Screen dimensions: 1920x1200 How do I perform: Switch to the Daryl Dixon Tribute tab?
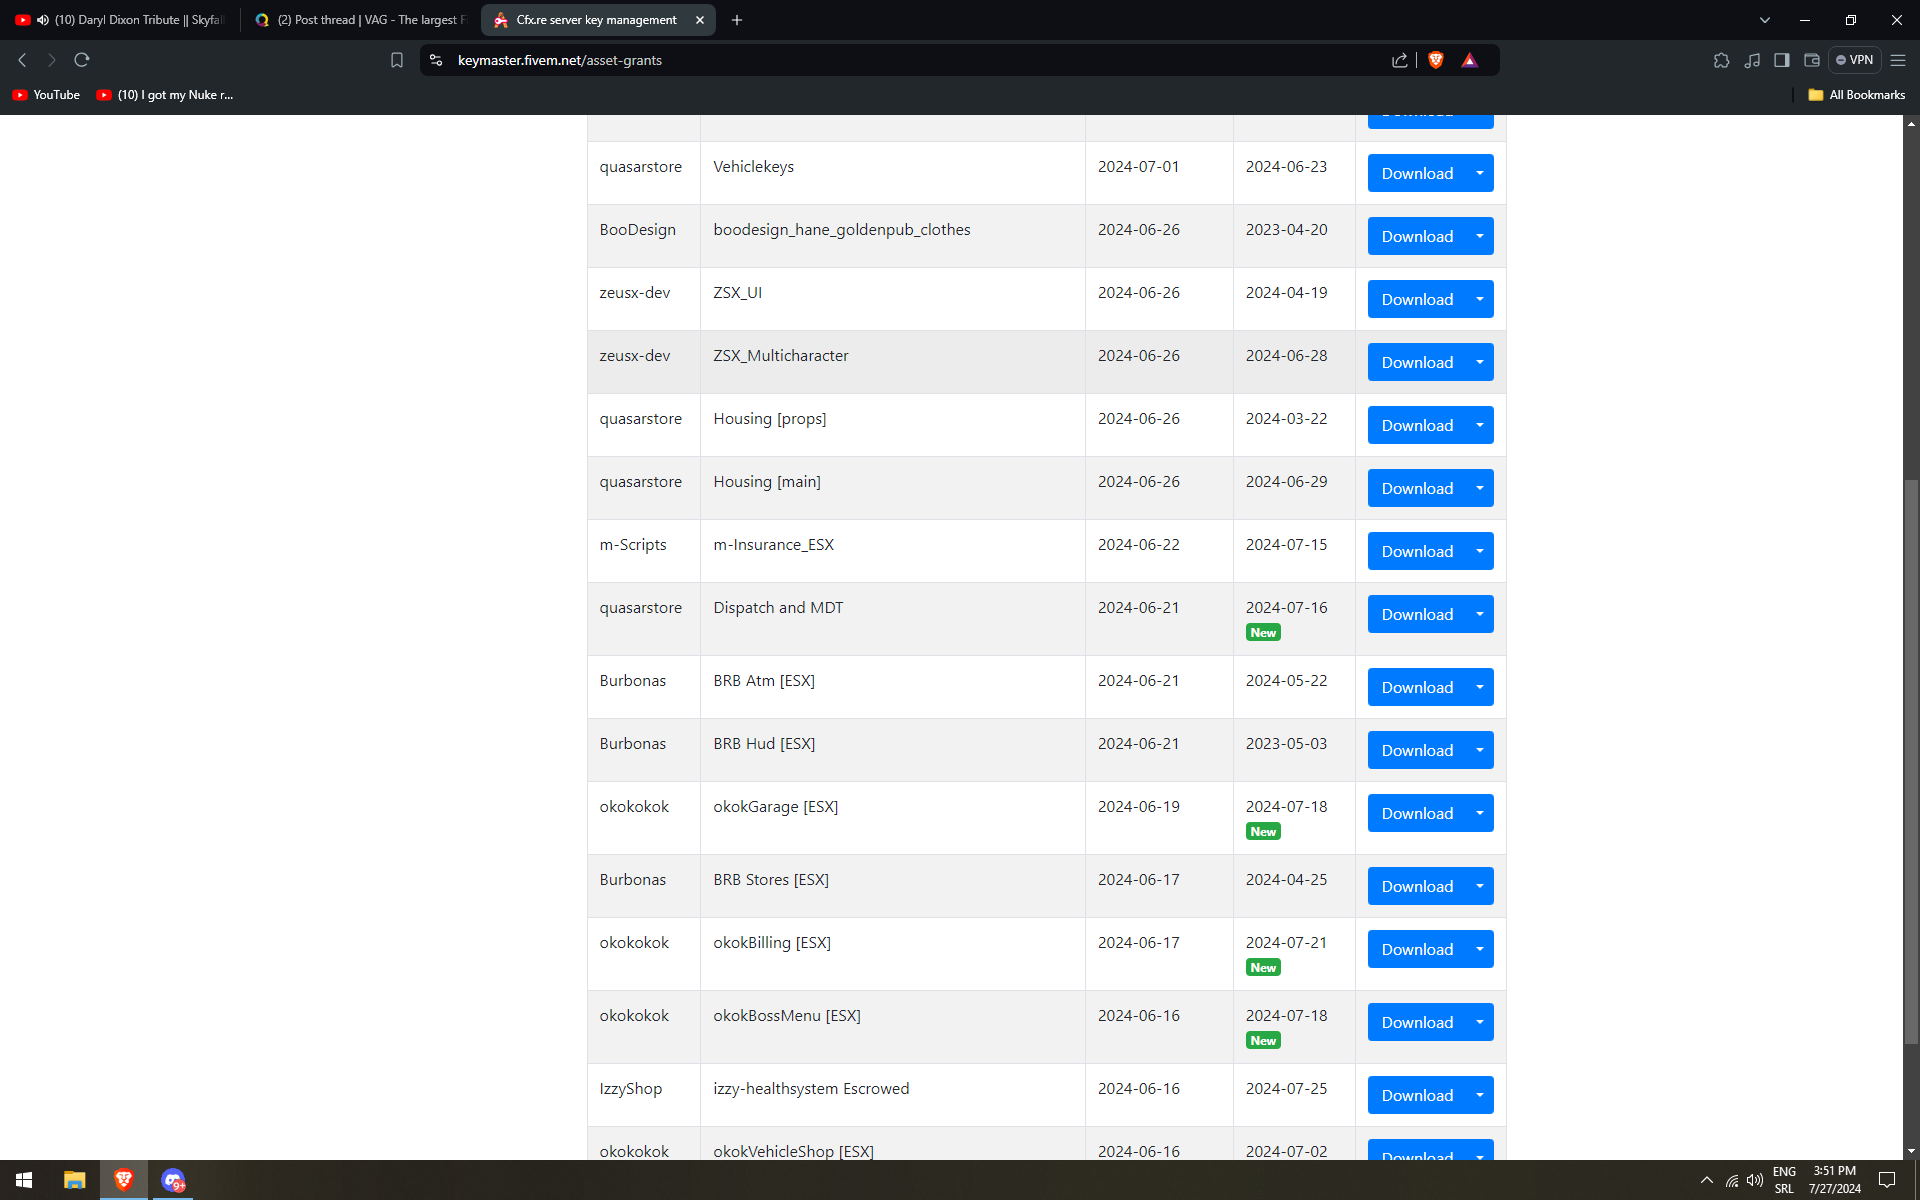point(122,20)
